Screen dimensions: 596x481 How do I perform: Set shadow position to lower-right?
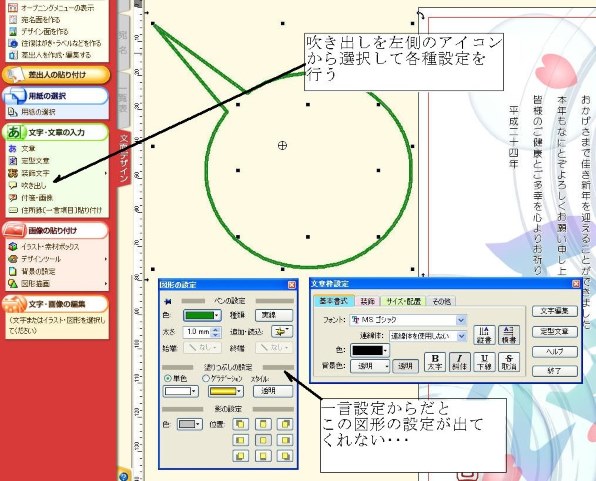click(x=285, y=456)
